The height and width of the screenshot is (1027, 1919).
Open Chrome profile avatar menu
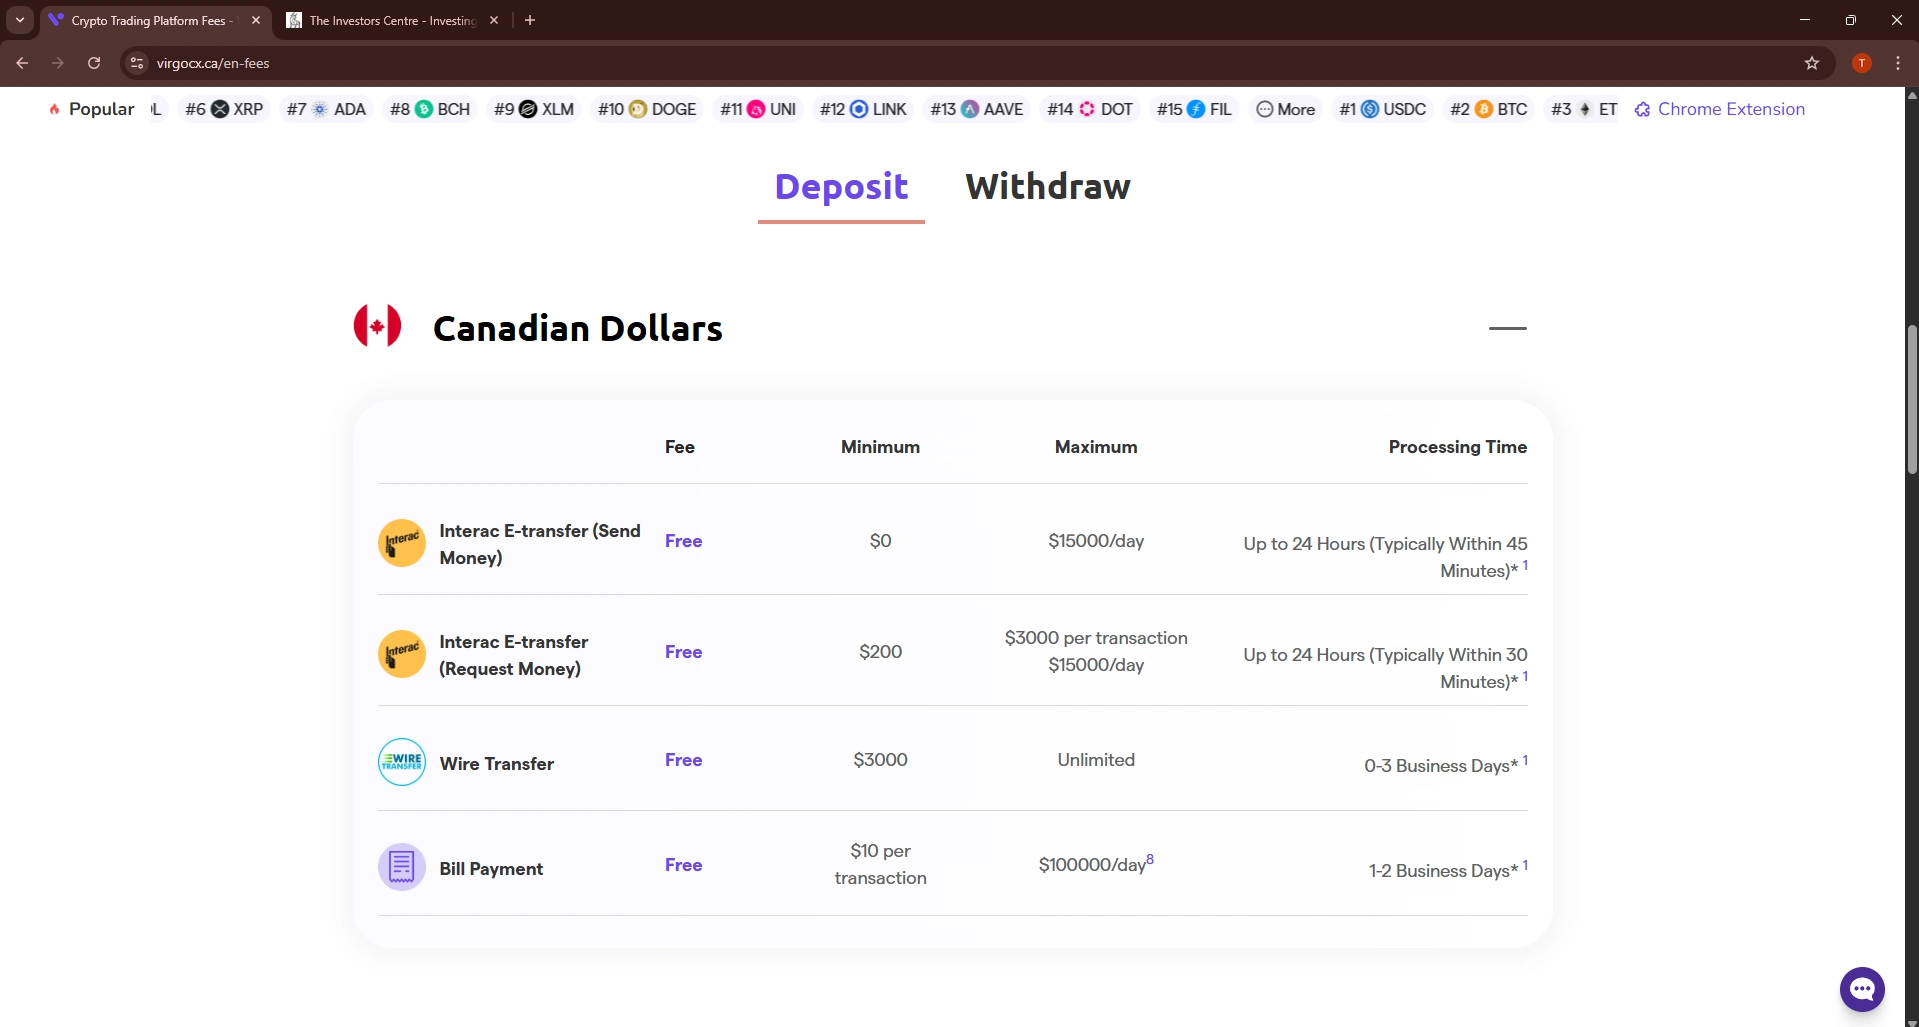coord(1862,63)
